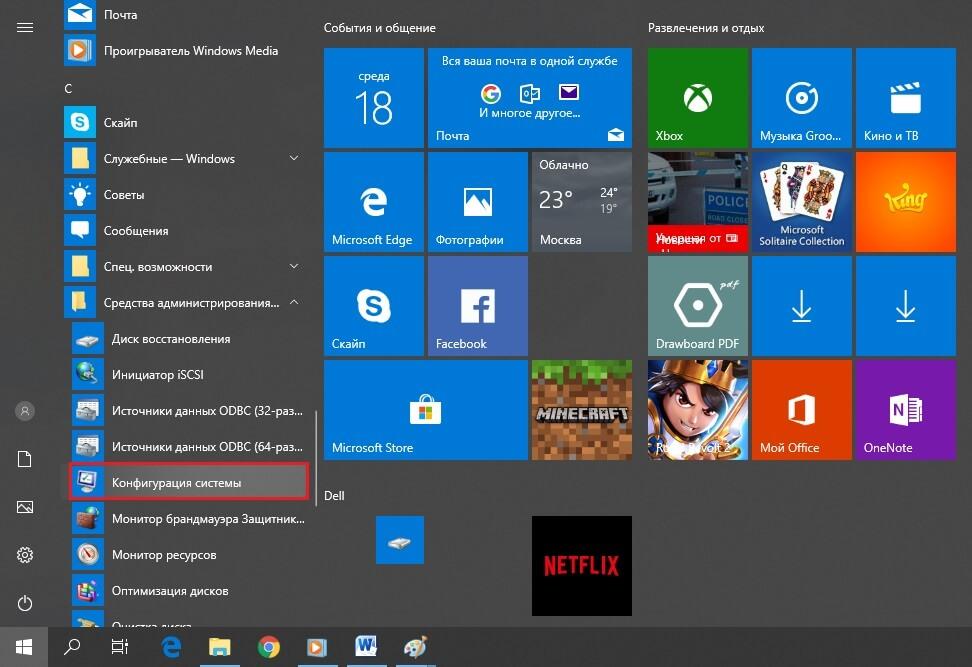Expand the Спец. возможности folder
Screen dimensions: 972x667
coord(186,267)
